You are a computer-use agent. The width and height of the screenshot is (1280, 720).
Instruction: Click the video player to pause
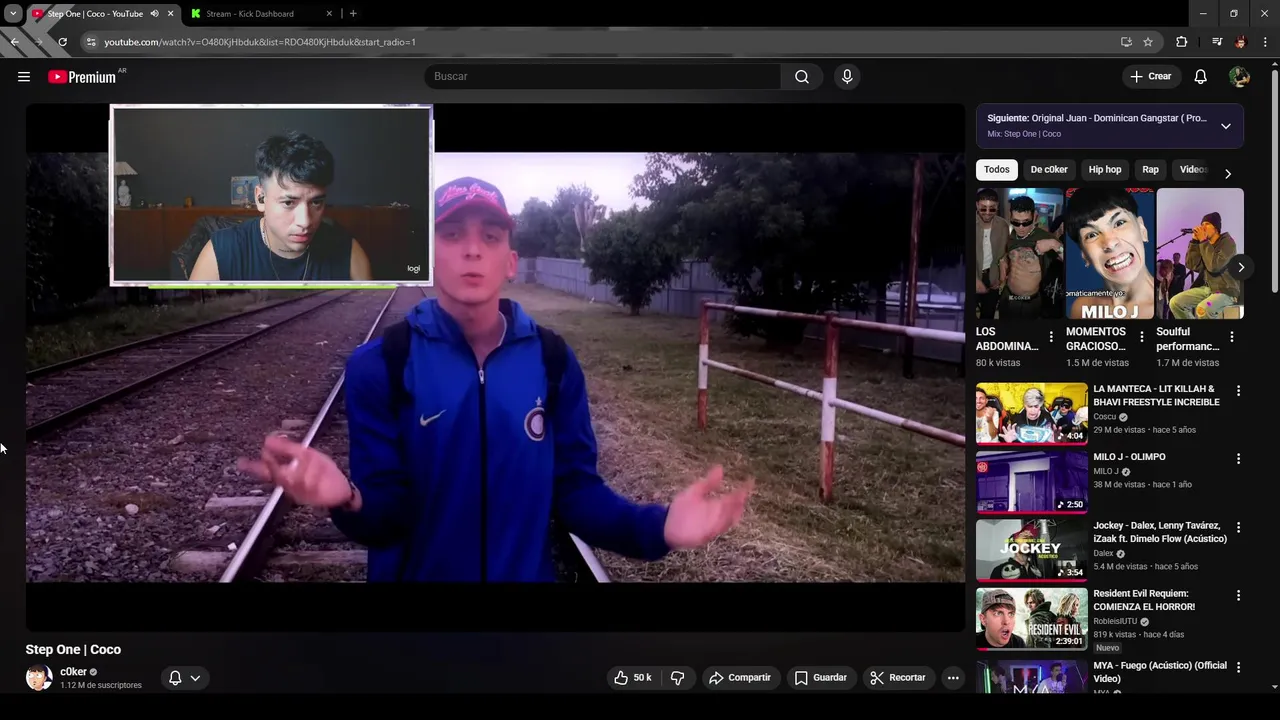point(495,367)
